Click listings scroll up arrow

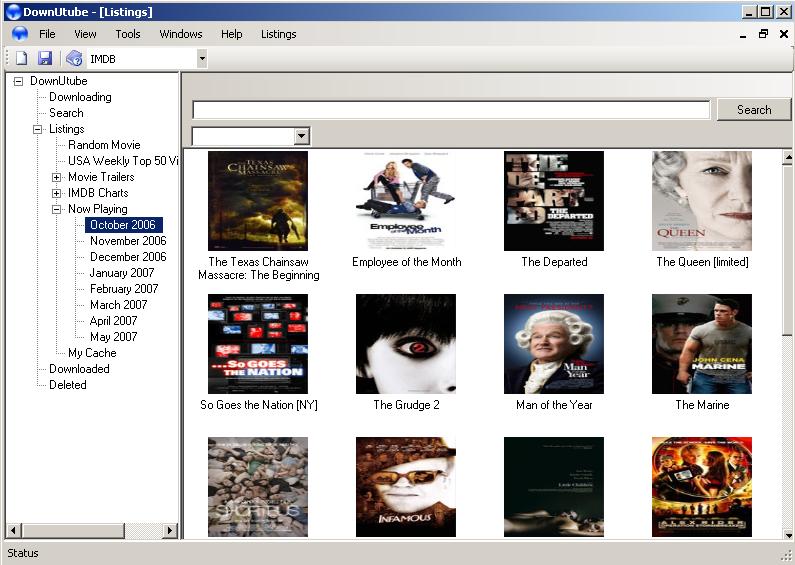787,158
